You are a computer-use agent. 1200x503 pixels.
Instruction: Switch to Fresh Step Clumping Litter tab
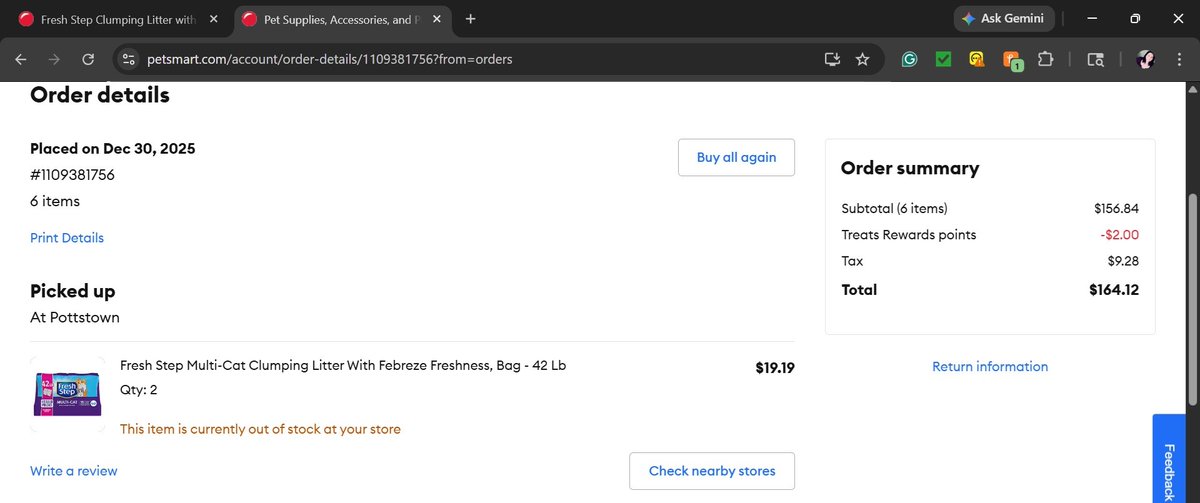point(118,18)
